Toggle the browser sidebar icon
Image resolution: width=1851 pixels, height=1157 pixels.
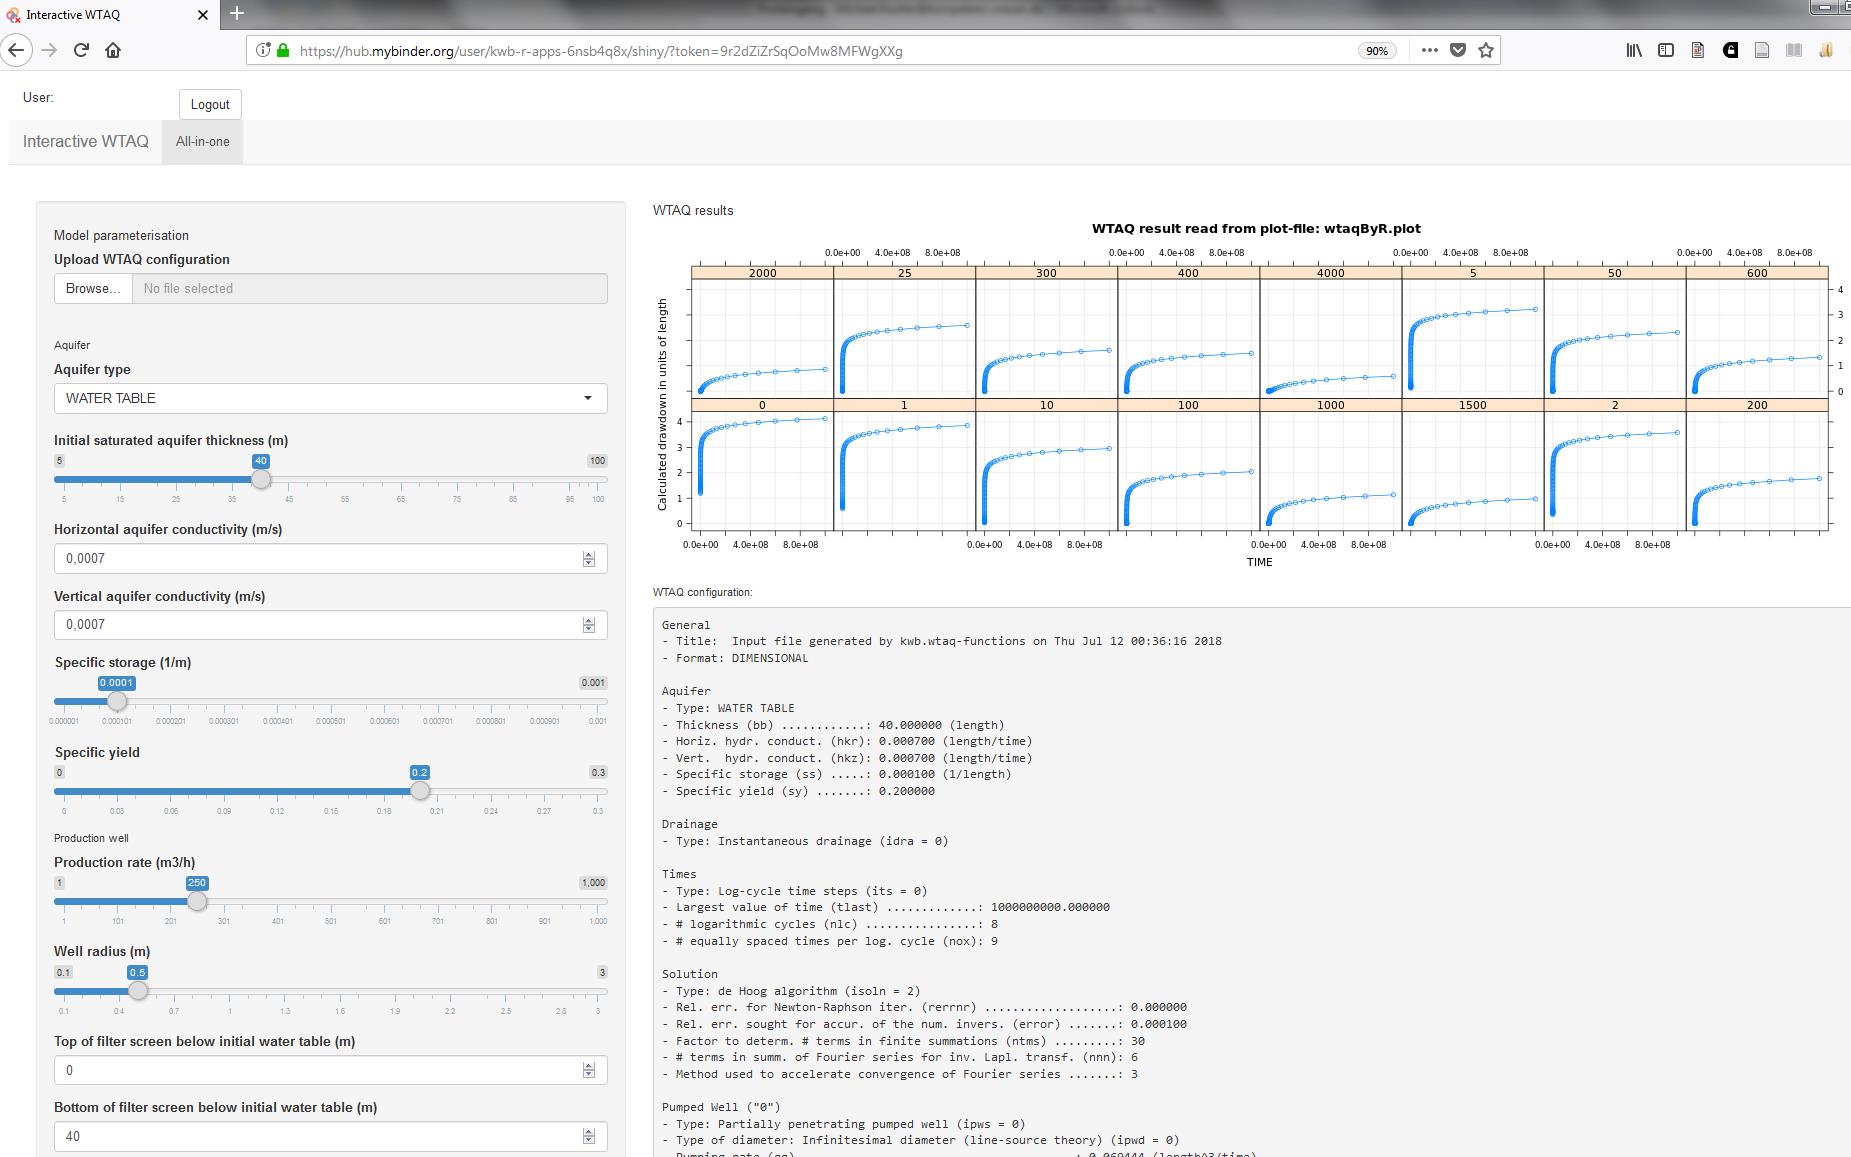tap(1666, 50)
